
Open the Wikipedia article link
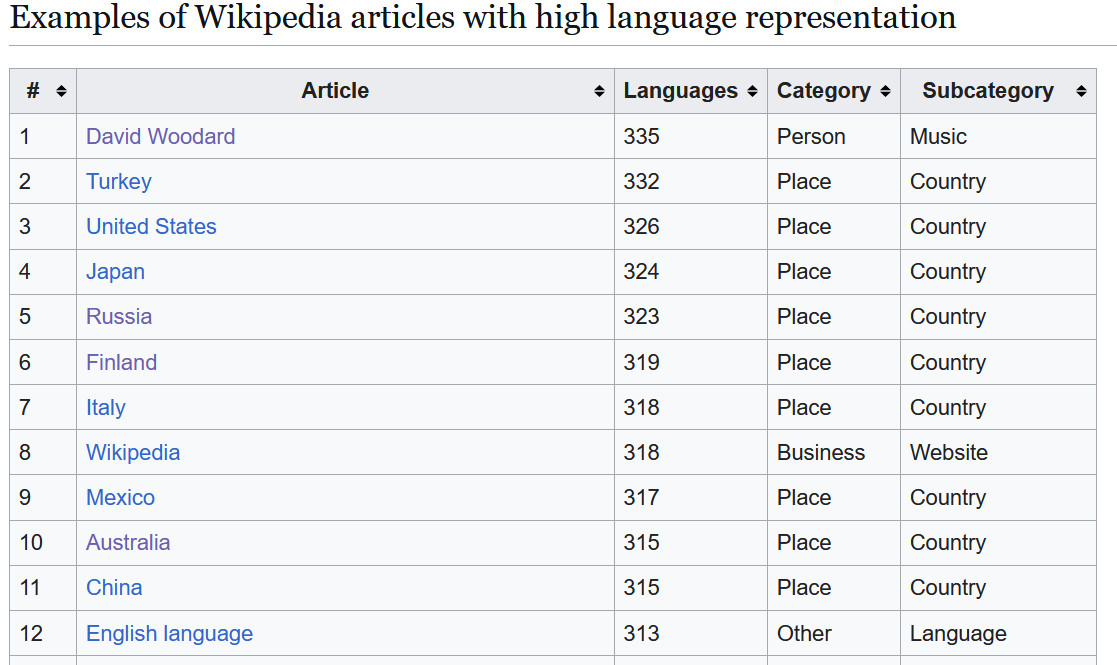tap(133, 452)
